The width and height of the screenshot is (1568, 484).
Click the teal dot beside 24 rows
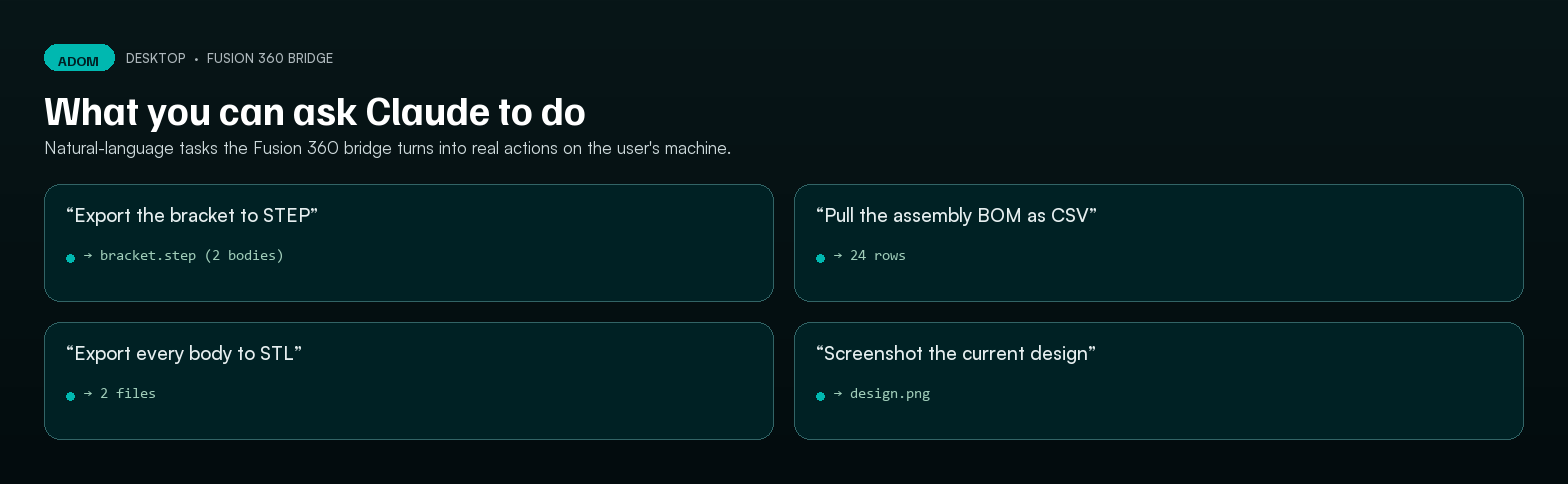point(820,258)
